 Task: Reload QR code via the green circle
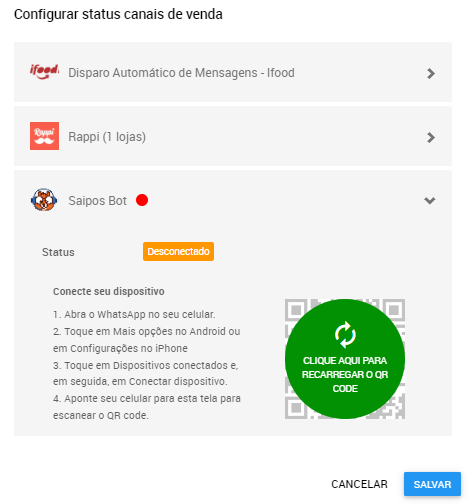tap(345, 359)
